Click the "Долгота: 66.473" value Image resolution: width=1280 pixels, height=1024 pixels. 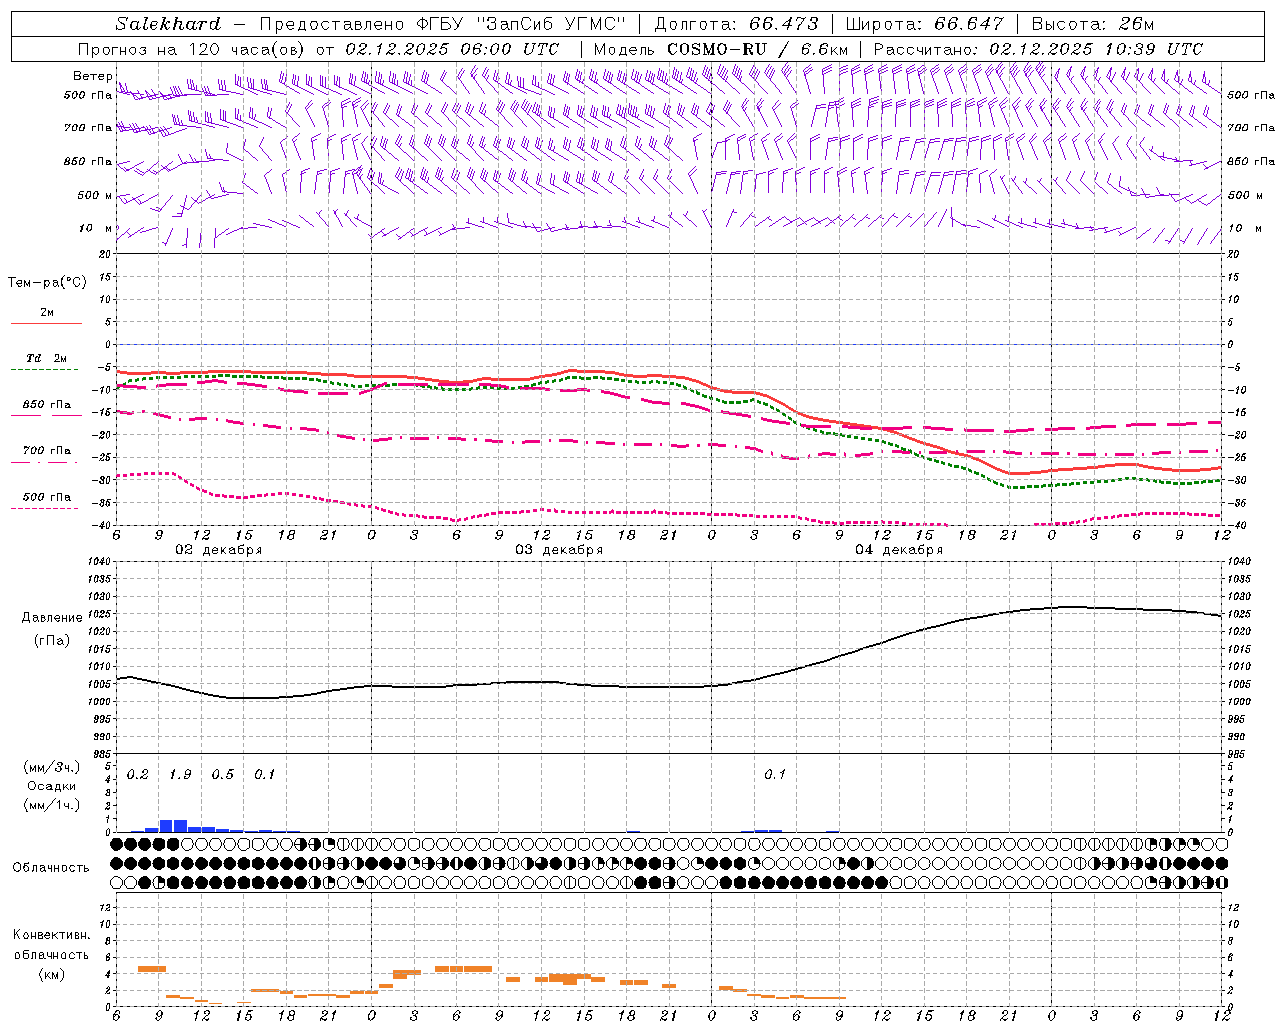point(736,24)
